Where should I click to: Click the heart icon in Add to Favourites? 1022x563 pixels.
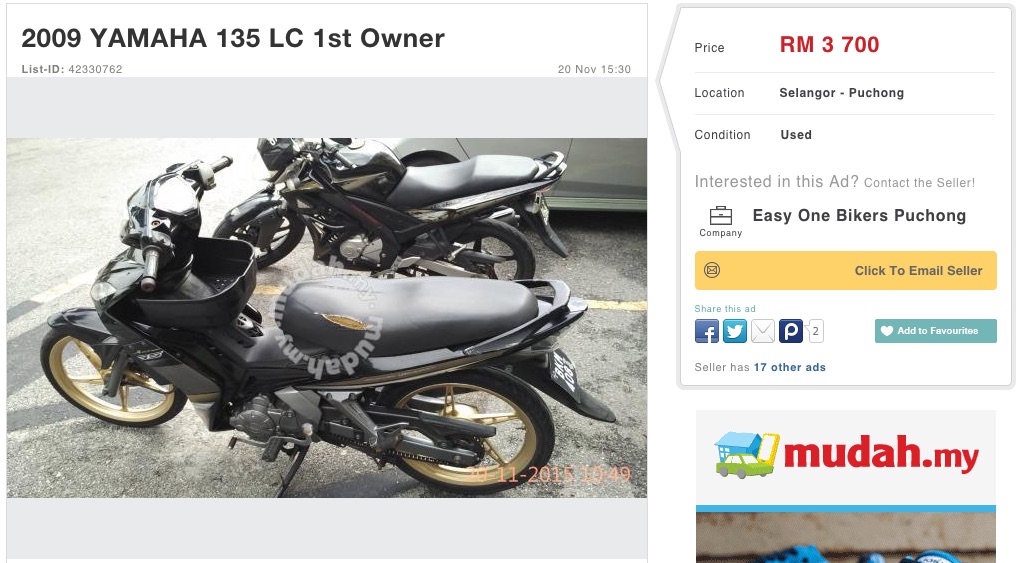pos(887,331)
